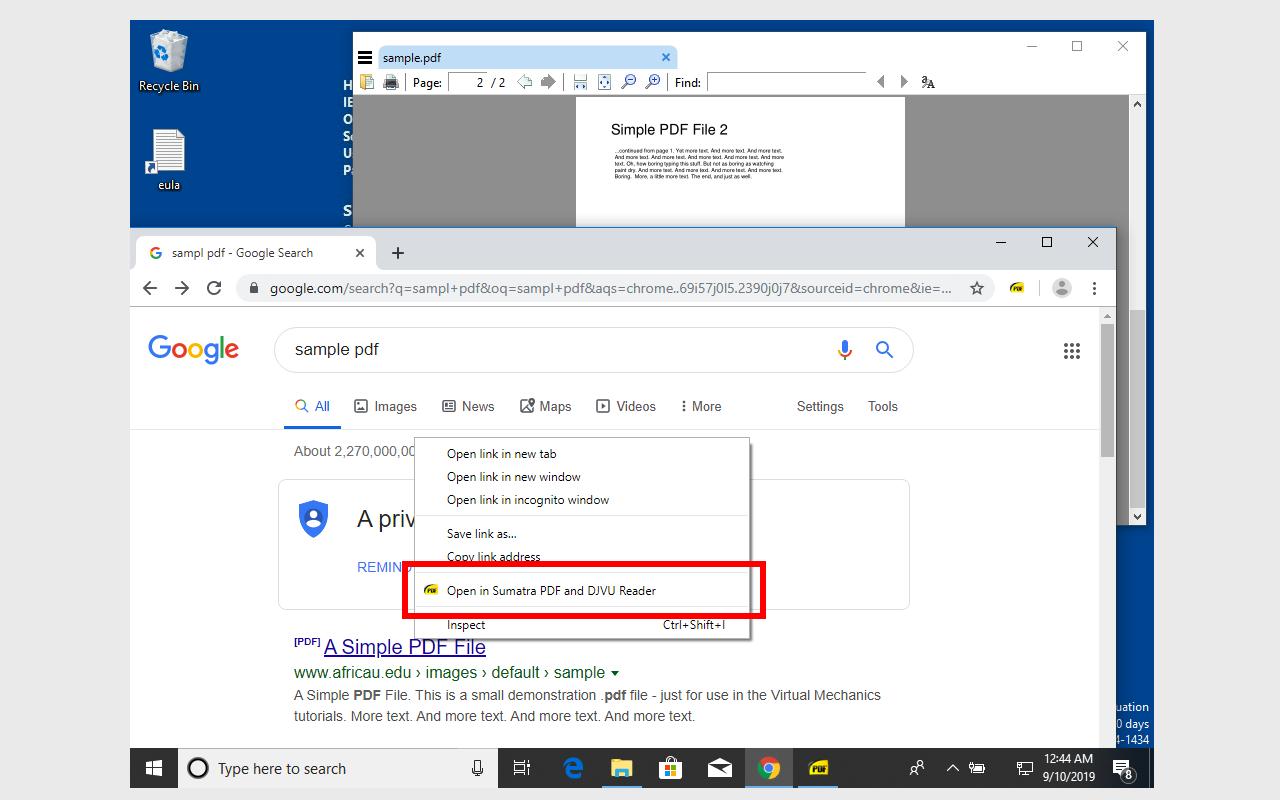Screen dimensions: 1280x800
Task: Switch to the News search tab
Action: [468, 406]
